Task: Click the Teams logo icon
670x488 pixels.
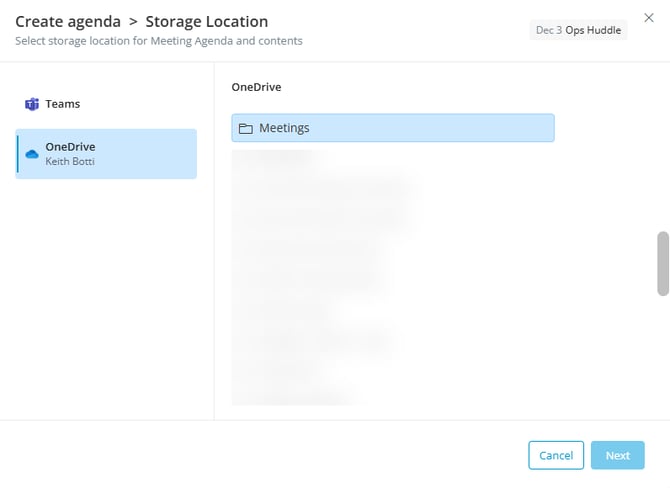Action: [x=32, y=104]
